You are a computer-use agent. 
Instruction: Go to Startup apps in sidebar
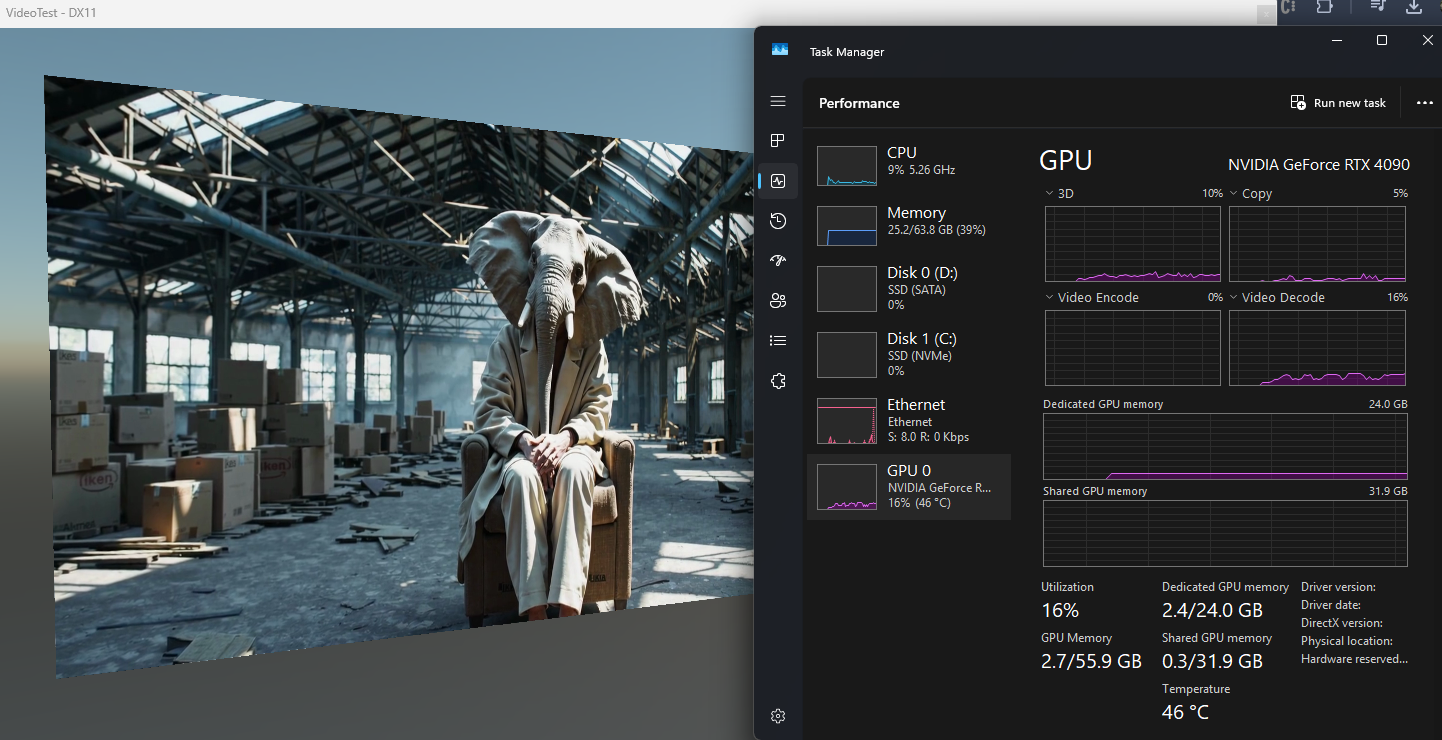(778, 261)
